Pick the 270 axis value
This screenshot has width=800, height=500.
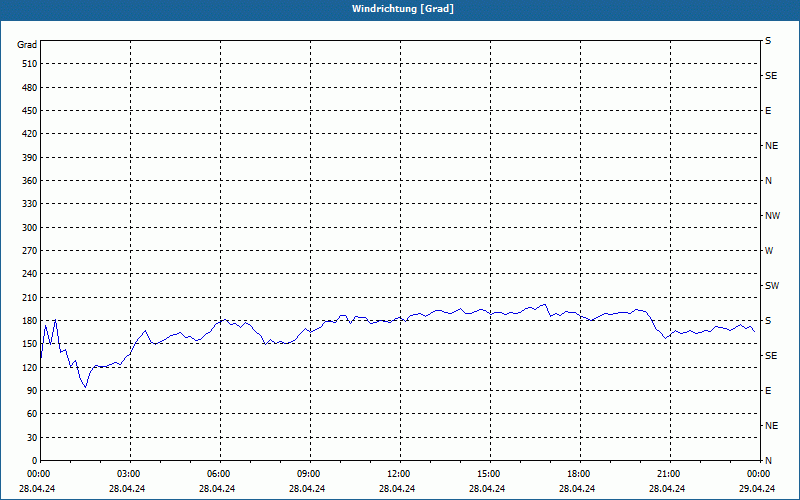click(x=30, y=251)
